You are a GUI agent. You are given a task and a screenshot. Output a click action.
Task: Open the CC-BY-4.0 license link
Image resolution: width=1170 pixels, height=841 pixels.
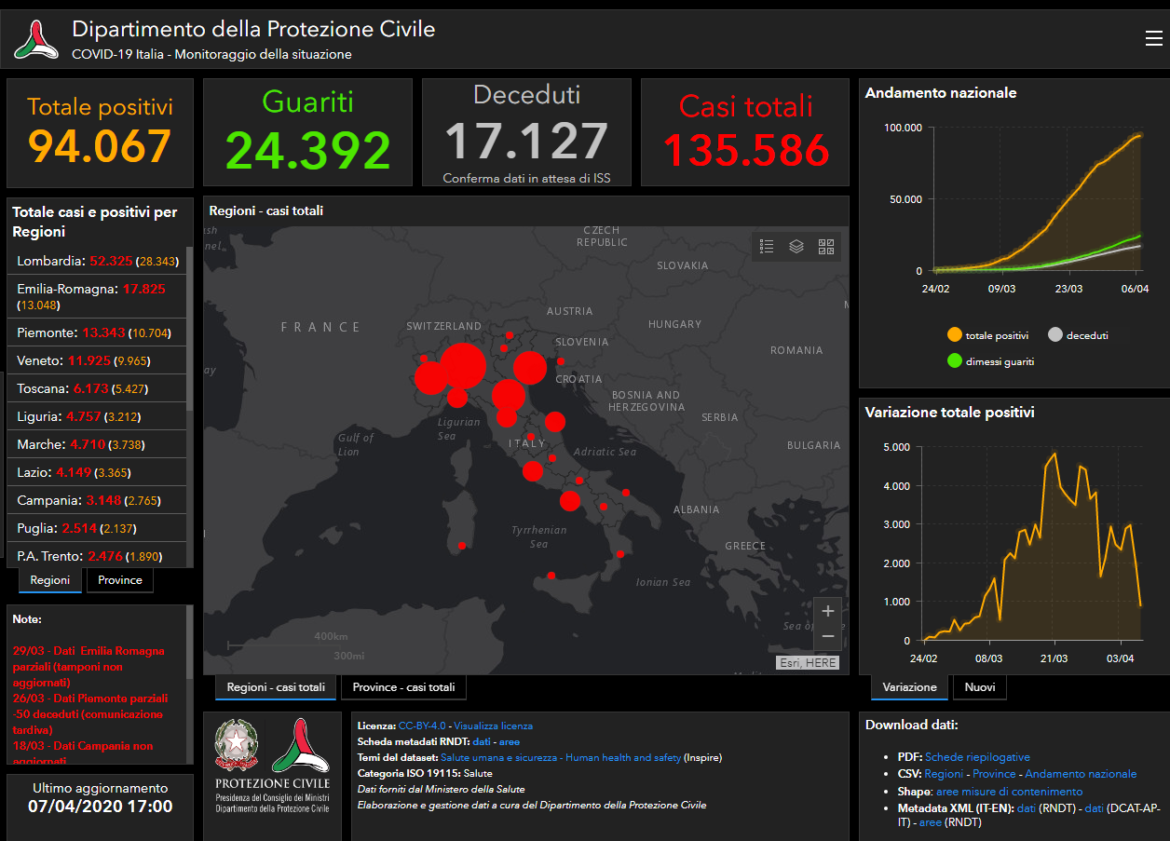pos(422,725)
